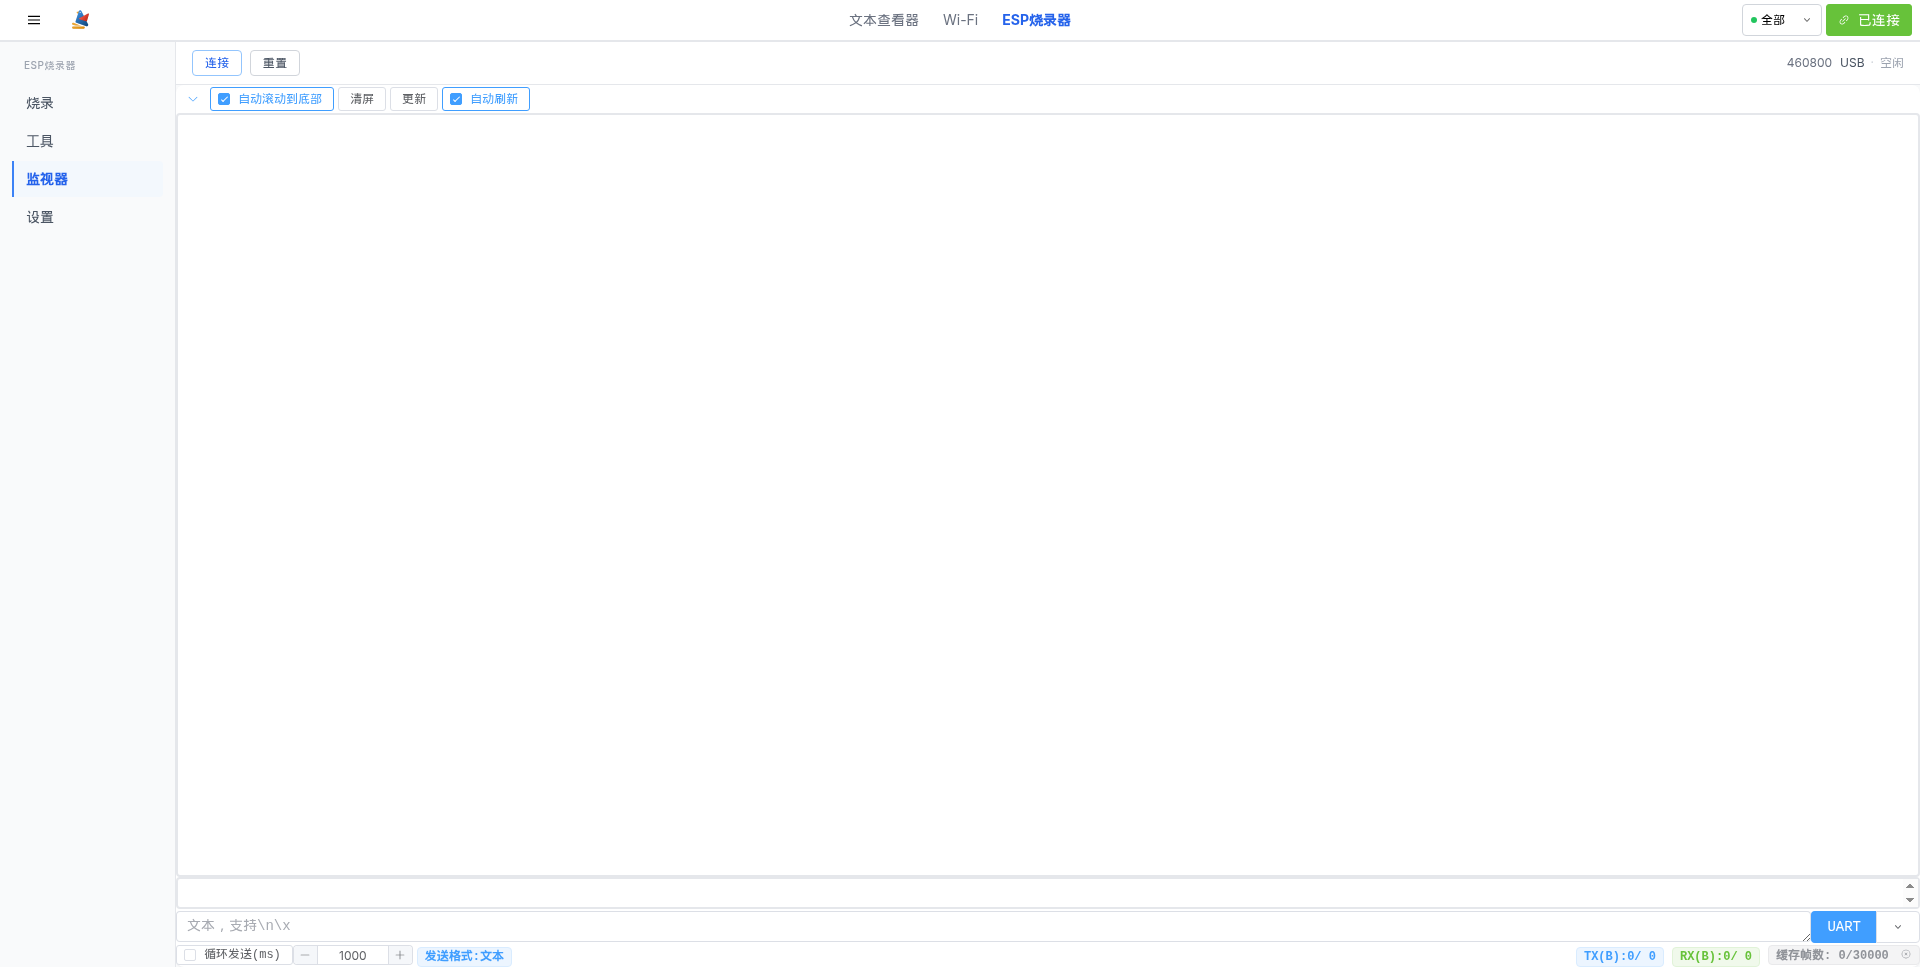
Task: Open the 全部 dropdown
Action: click(x=1781, y=20)
